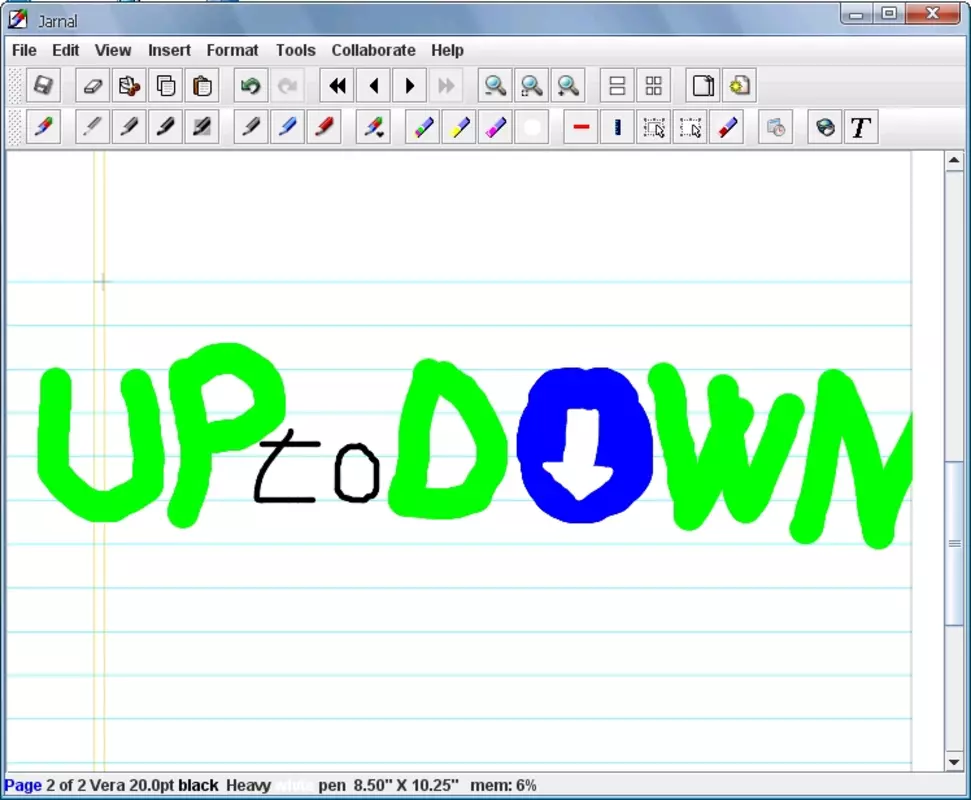The height and width of the screenshot is (800, 971).
Task: Click the "Vera 20.0pt" font text
Action: [132, 785]
